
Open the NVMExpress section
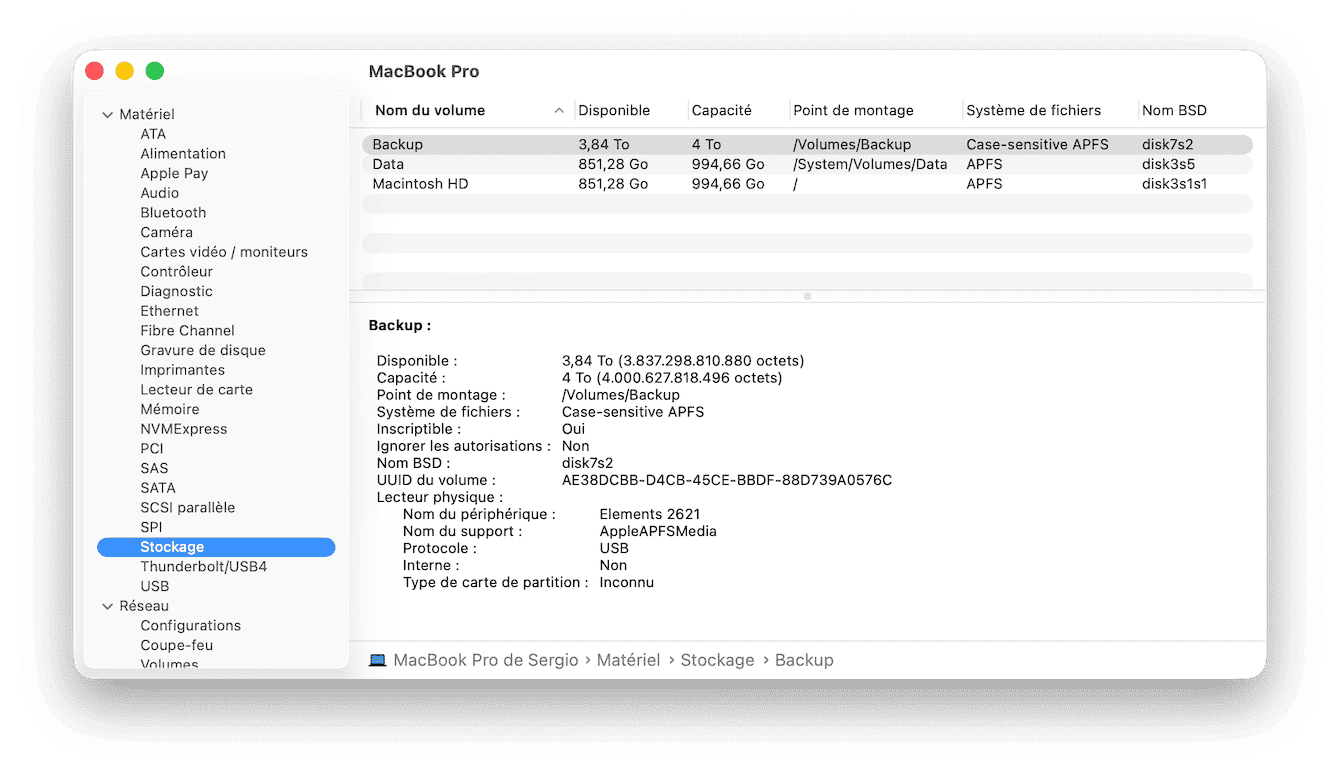click(185, 428)
